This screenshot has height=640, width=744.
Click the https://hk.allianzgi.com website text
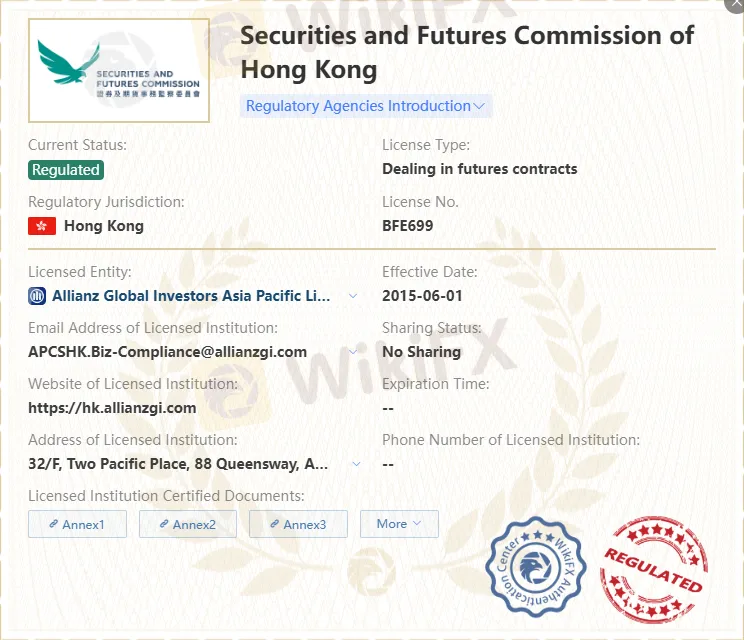click(x=112, y=408)
